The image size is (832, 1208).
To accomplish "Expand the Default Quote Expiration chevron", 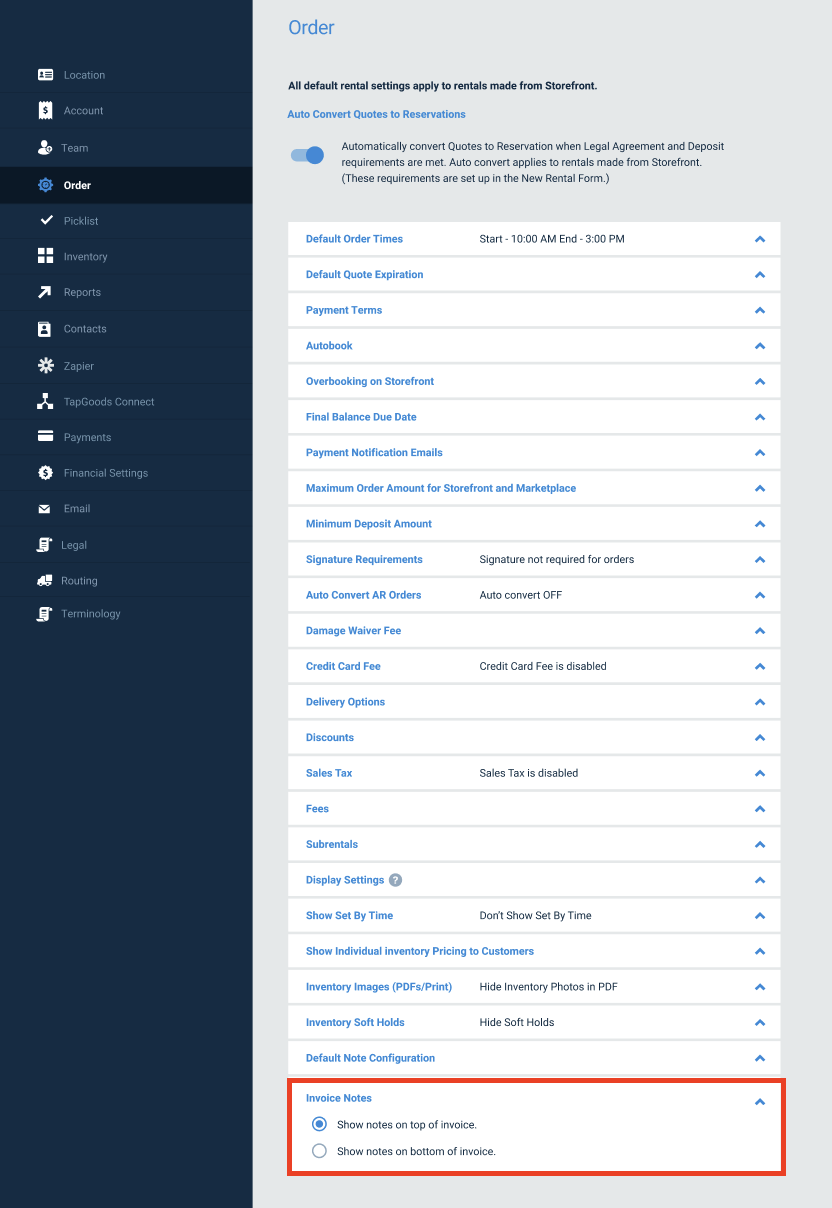I will pyautogui.click(x=760, y=275).
